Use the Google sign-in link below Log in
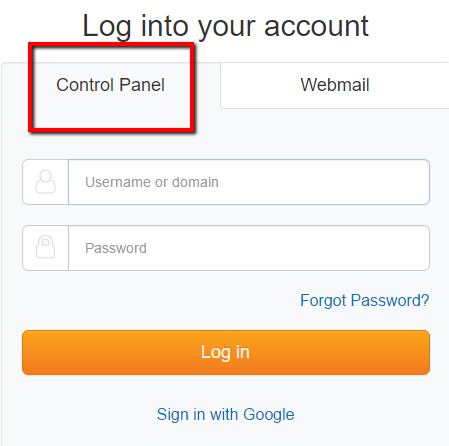This screenshot has width=449, height=446. 226,415
